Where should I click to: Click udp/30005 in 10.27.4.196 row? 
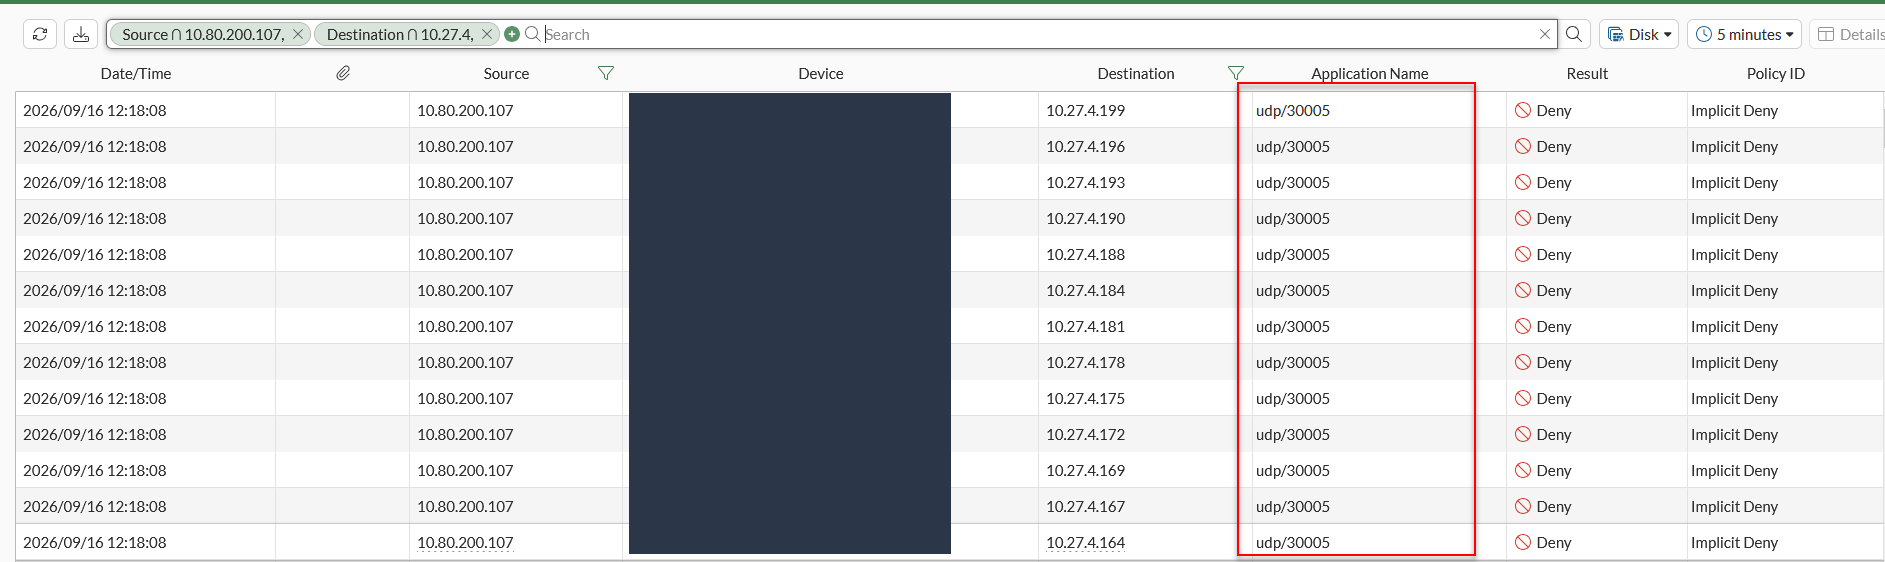pyautogui.click(x=1293, y=146)
